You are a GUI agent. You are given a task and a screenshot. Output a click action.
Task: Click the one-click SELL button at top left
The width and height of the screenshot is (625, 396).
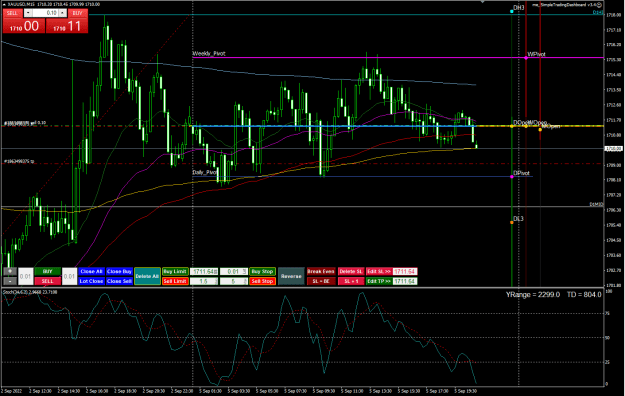[x=12, y=13]
